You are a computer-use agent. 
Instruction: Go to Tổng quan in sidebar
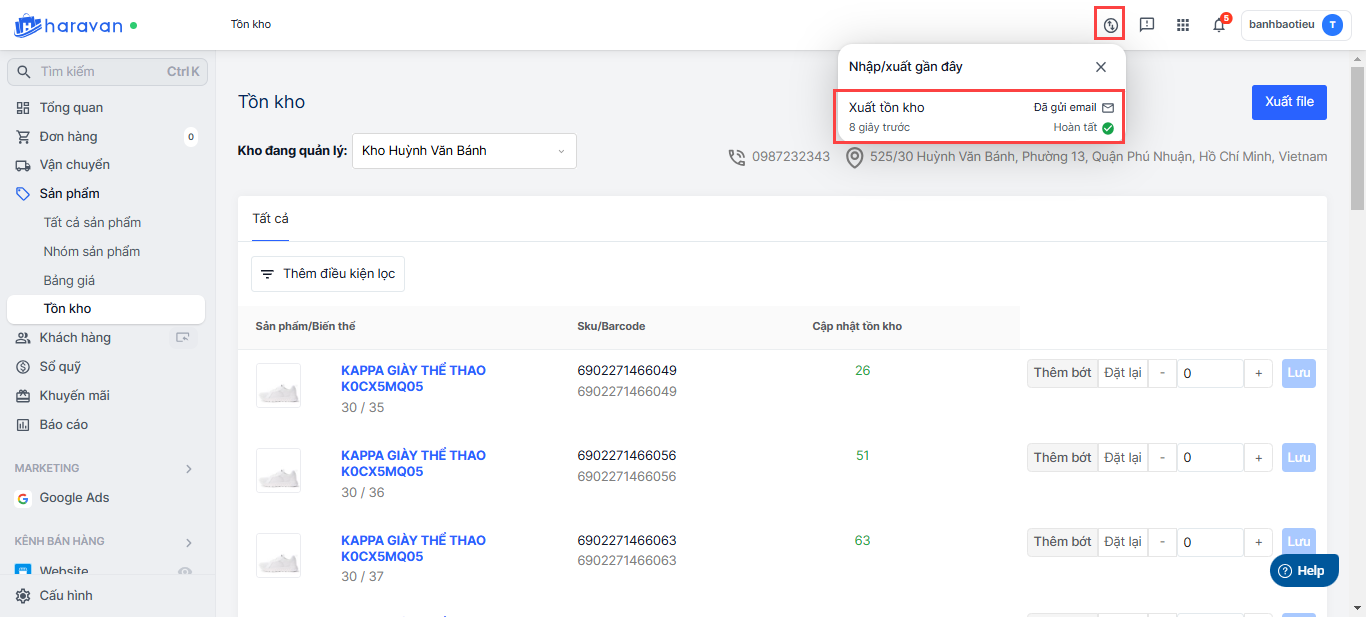point(71,107)
